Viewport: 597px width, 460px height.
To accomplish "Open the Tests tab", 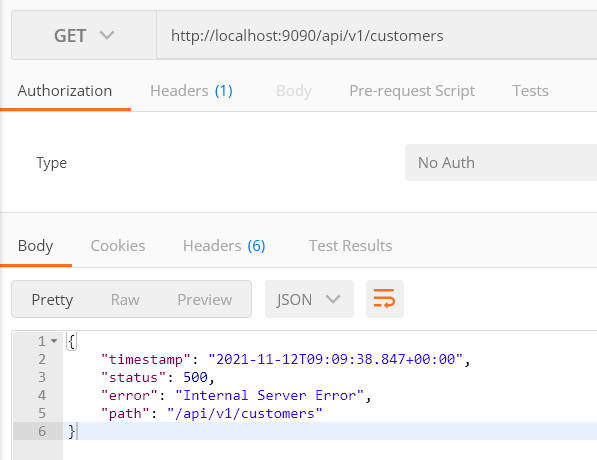I will (530, 91).
